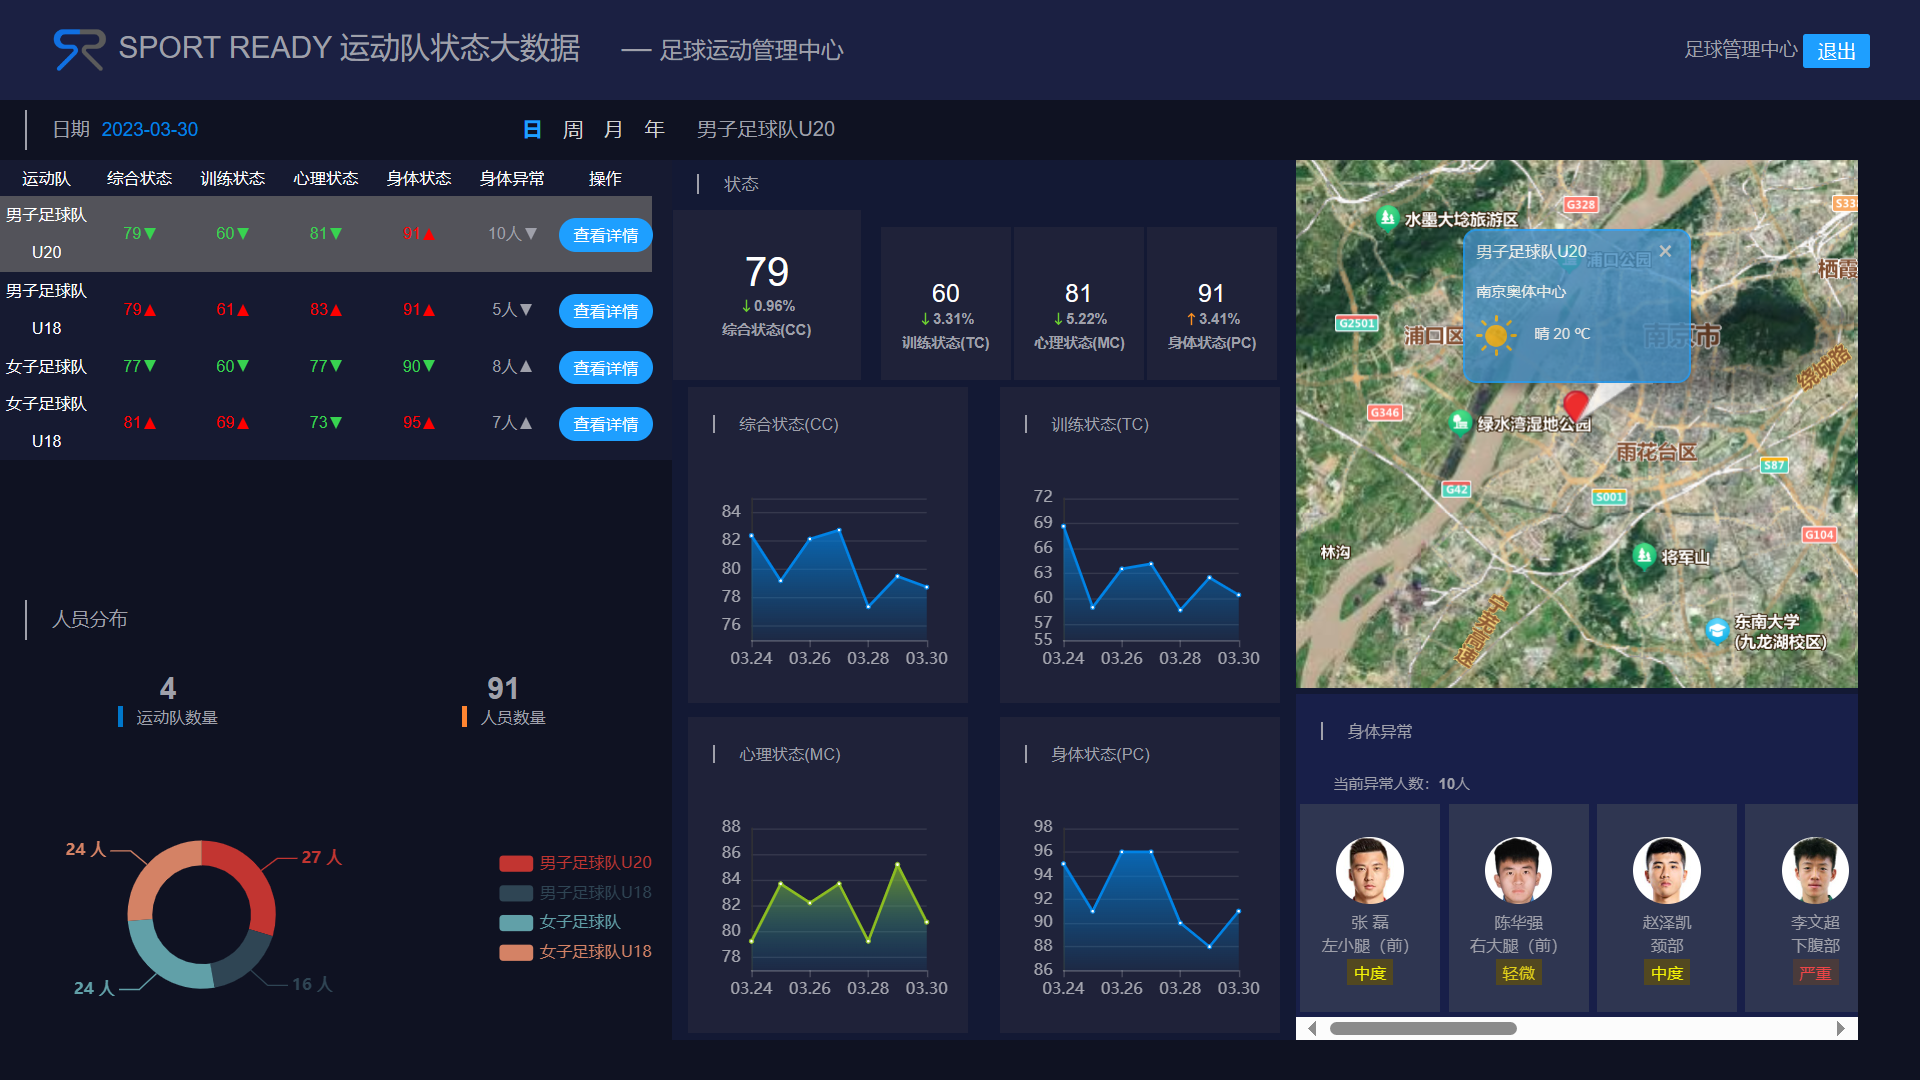View details for 男子足球队 U20
This screenshot has width=1920, height=1080.
point(605,235)
